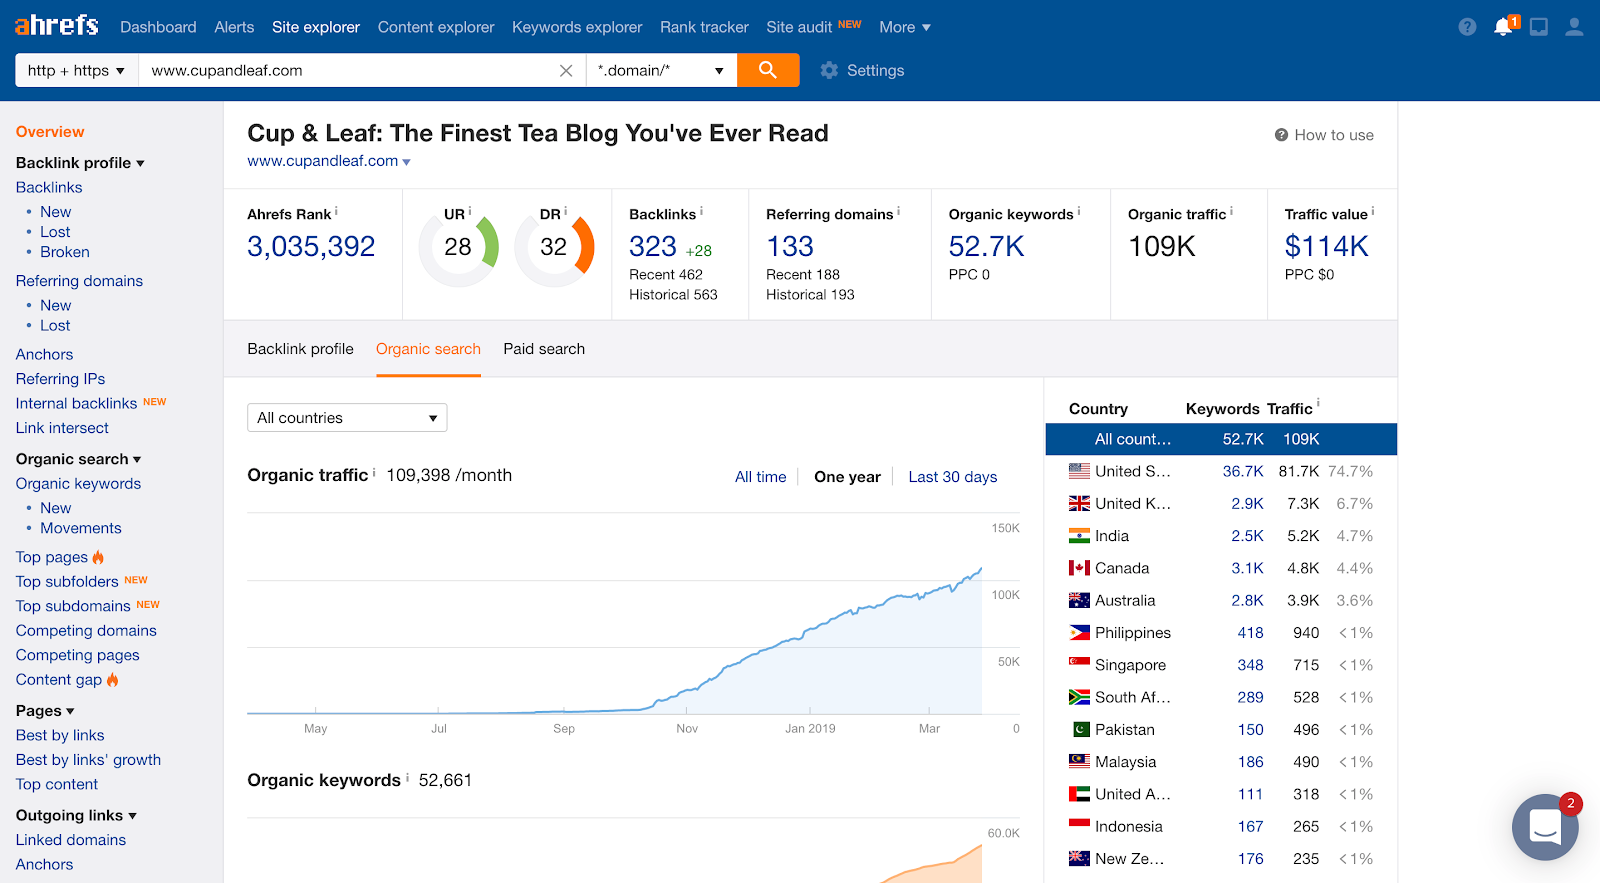The image size is (1600, 883).
Task: Switch to the Paid search tab
Action: 544,349
